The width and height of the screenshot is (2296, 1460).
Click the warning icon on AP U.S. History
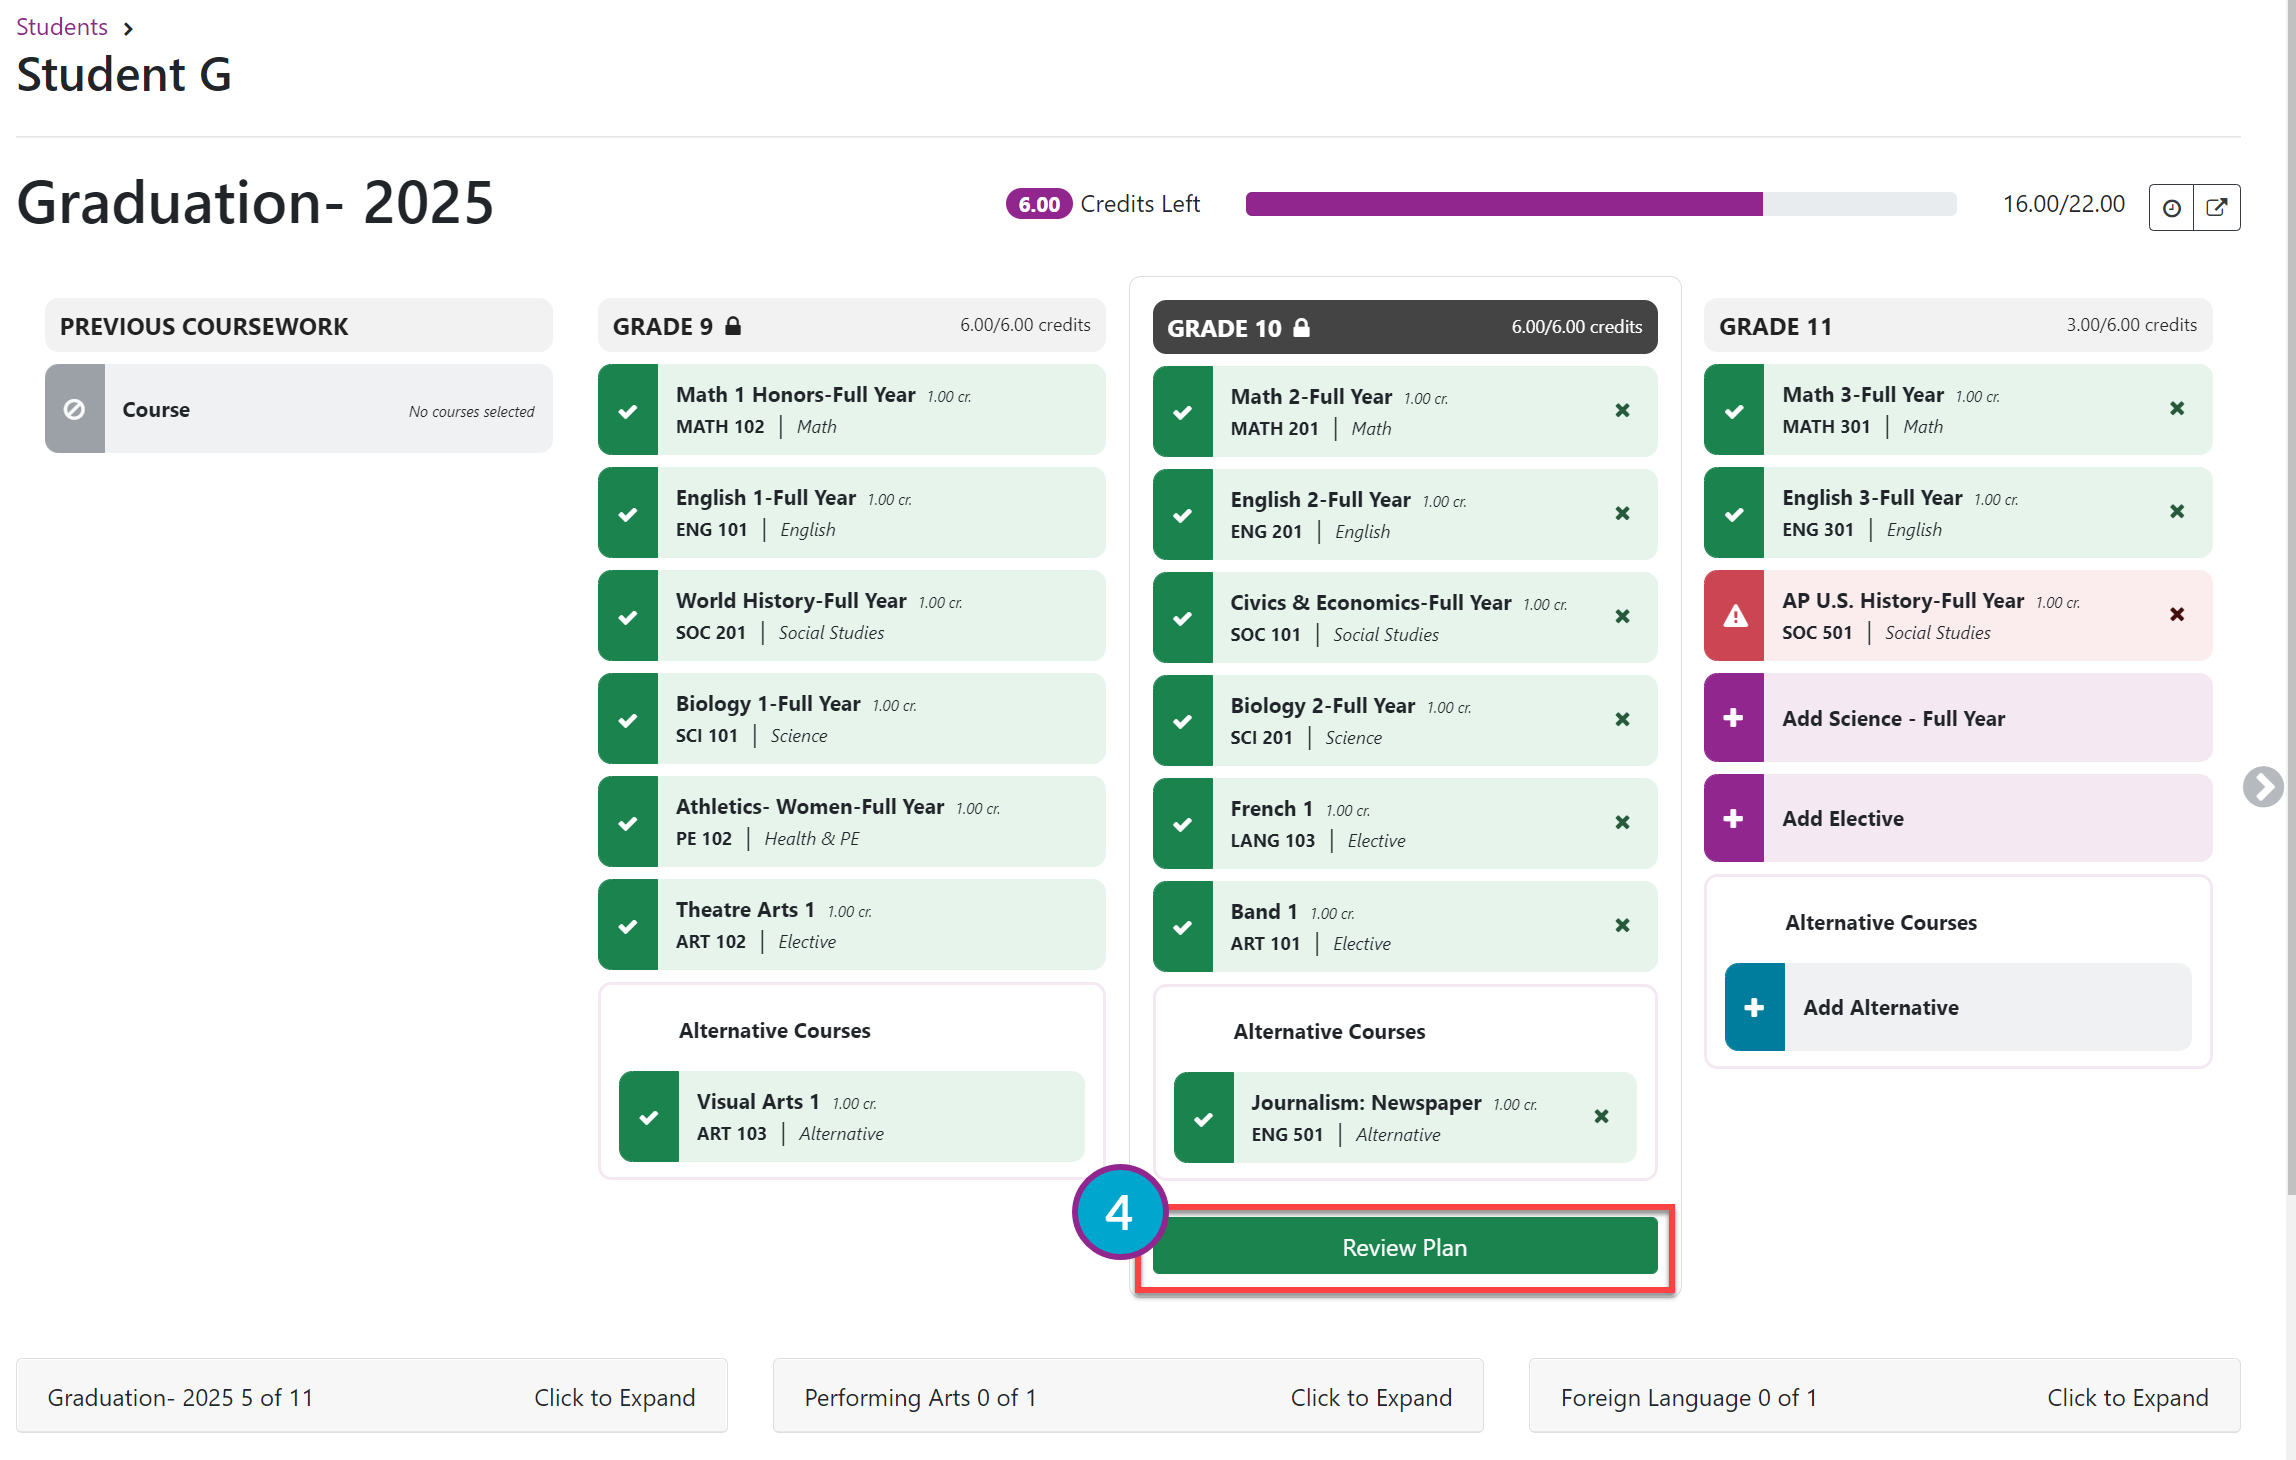1734,616
